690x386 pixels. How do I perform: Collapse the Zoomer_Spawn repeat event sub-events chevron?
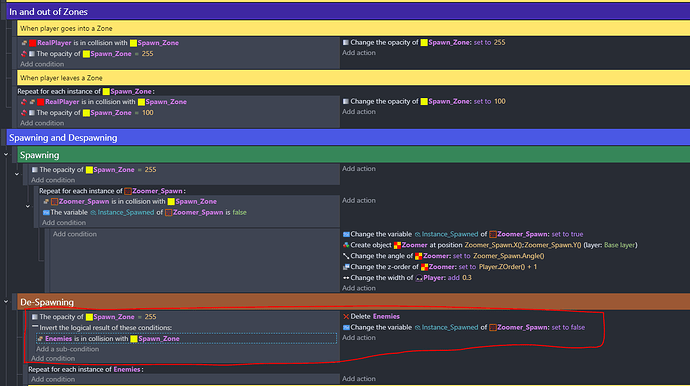pyautogui.click(x=27, y=206)
